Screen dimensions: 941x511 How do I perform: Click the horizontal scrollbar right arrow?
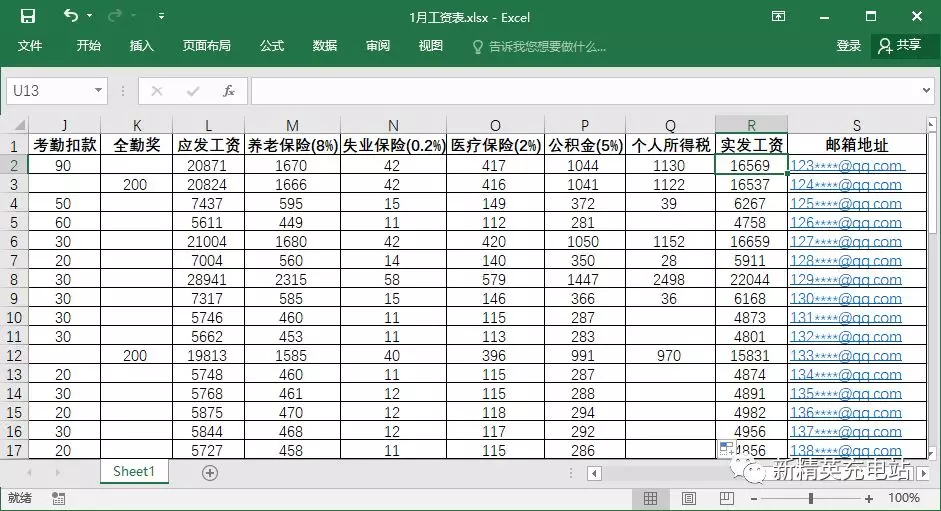click(x=924, y=473)
